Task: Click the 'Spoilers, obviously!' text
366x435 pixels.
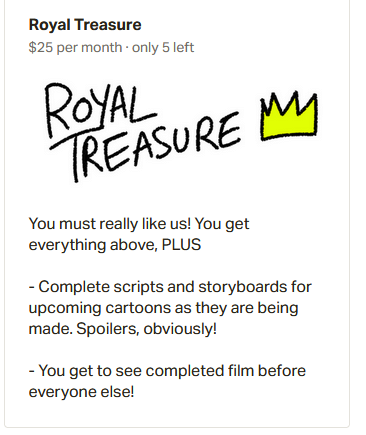Action: pyautogui.click(x=147, y=329)
